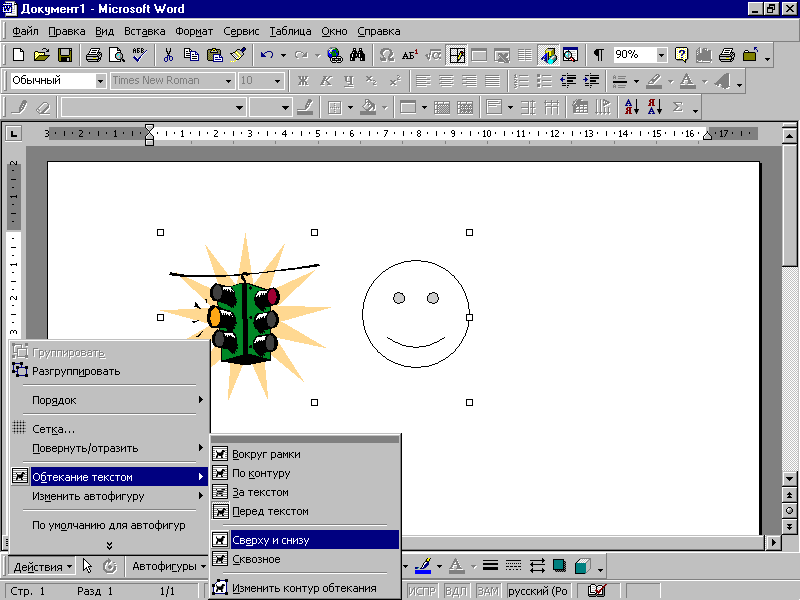800x600 pixels.
Task: Choose Сквозное wrapping option
Action: click(305, 559)
